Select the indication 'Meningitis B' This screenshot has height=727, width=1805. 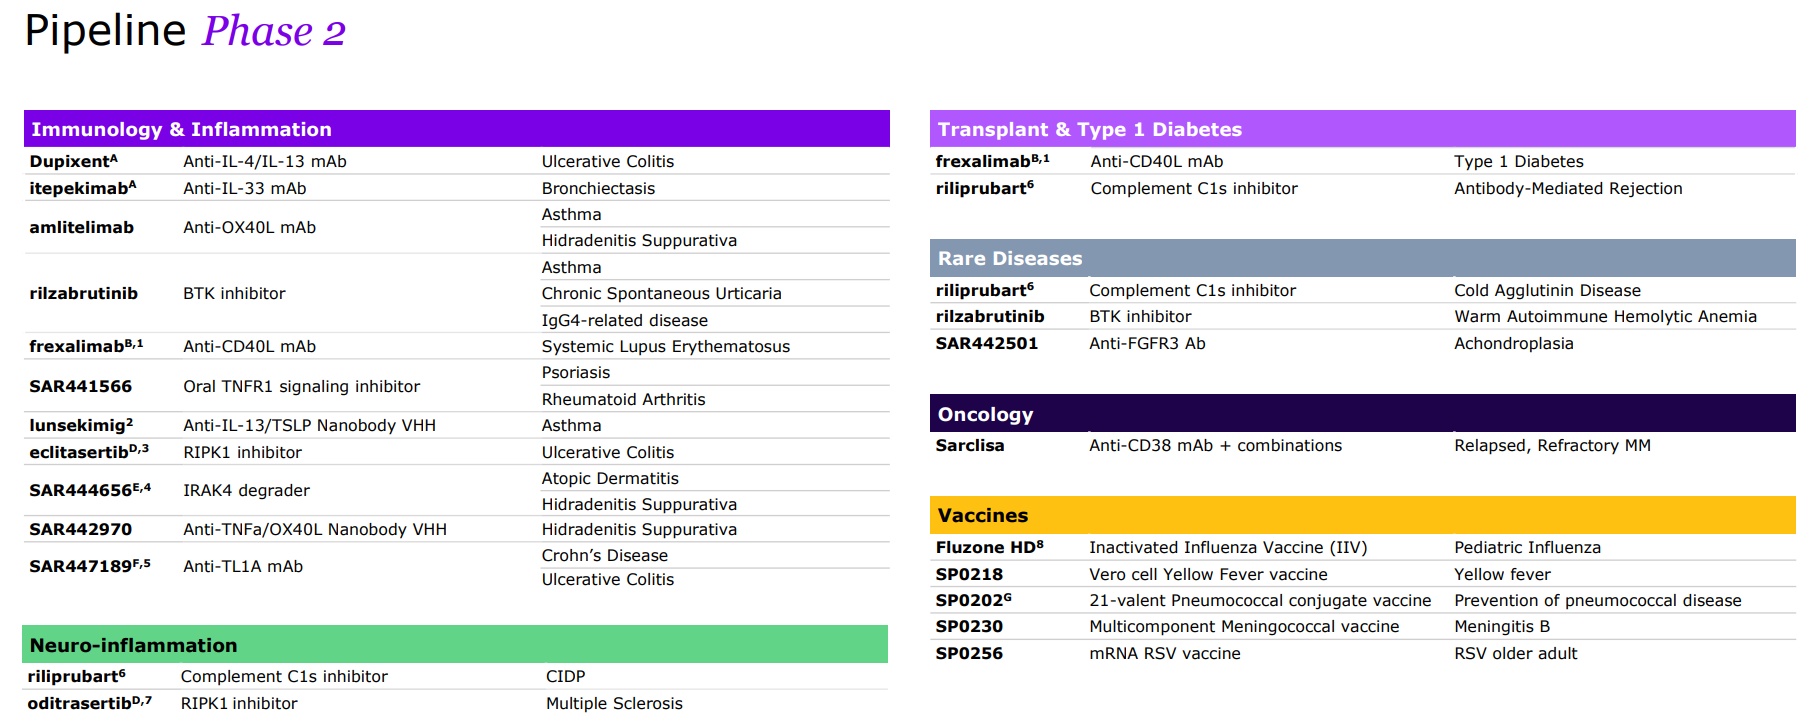[1503, 626]
